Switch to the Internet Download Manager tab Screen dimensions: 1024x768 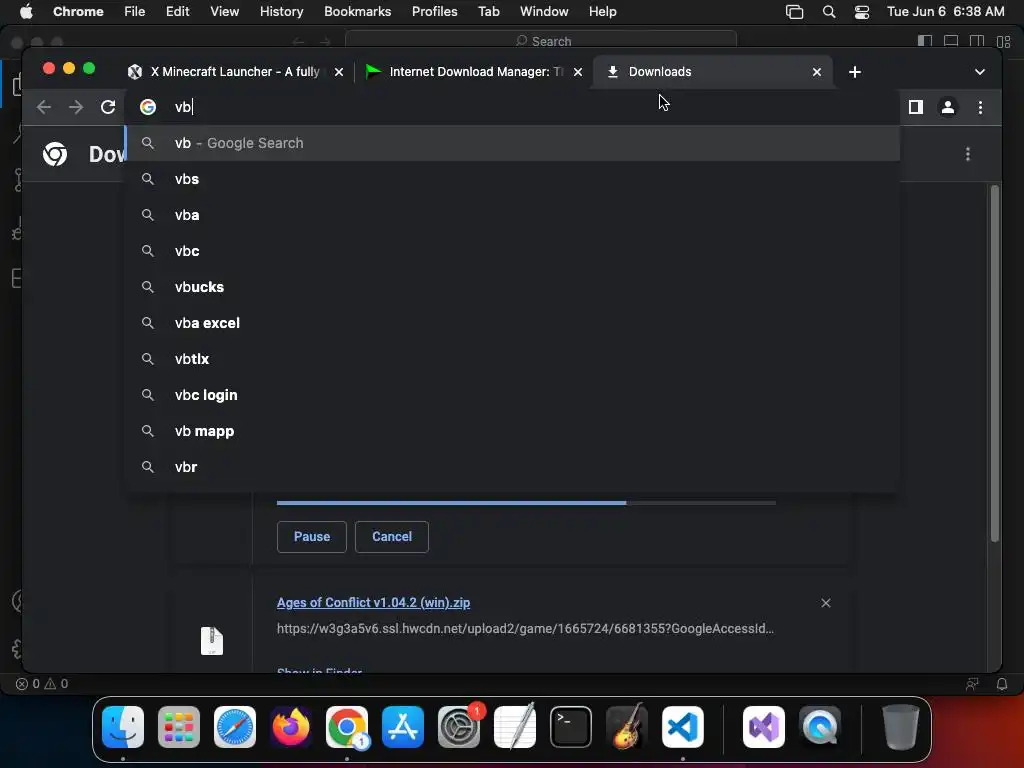click(473, 72)
